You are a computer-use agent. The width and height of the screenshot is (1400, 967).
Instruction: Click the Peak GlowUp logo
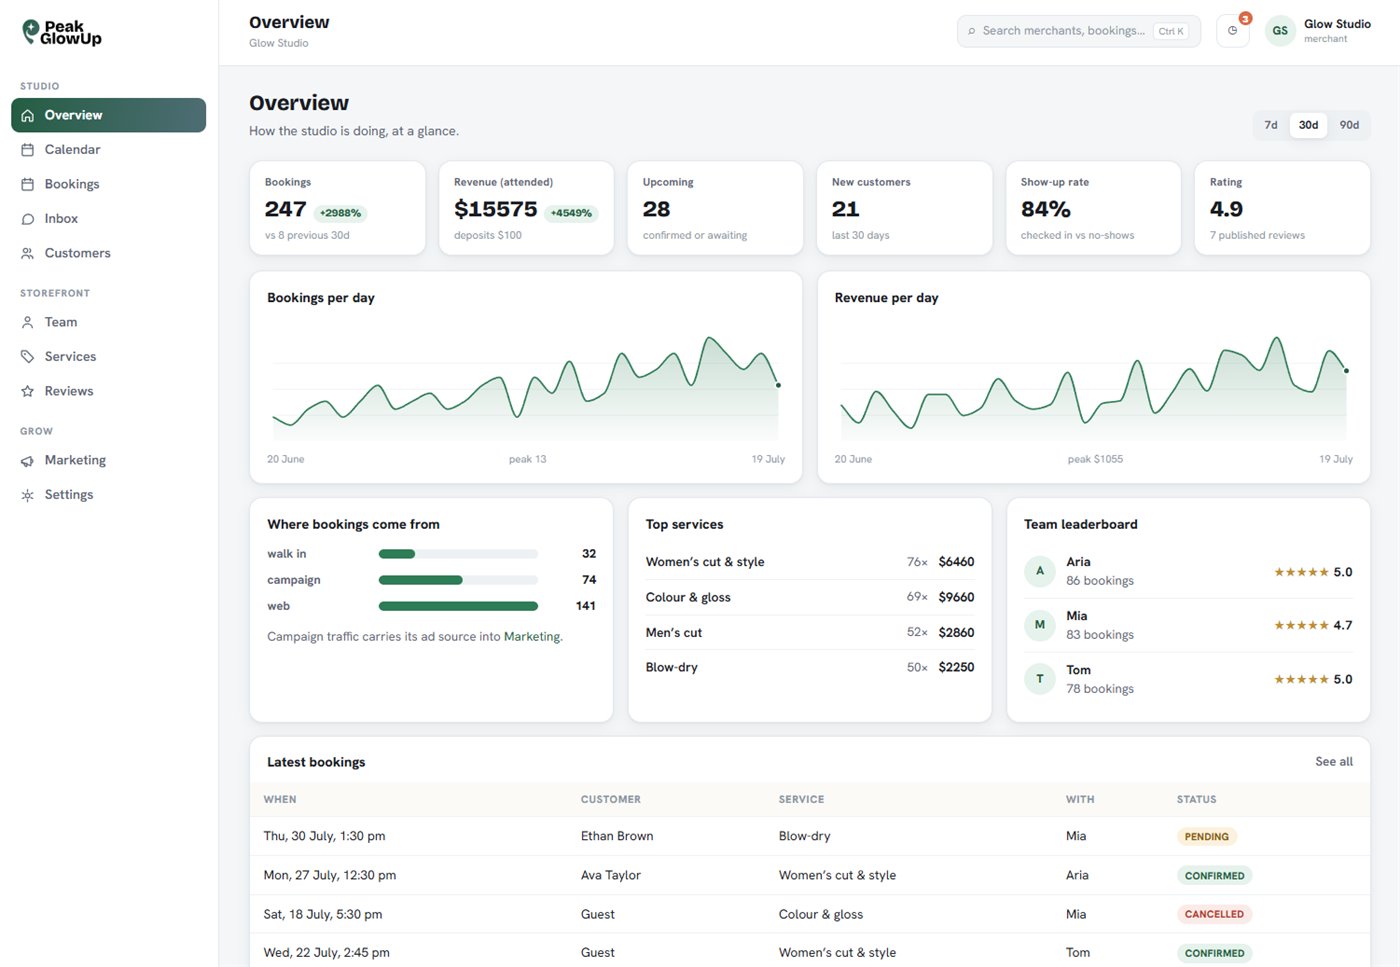62,33
